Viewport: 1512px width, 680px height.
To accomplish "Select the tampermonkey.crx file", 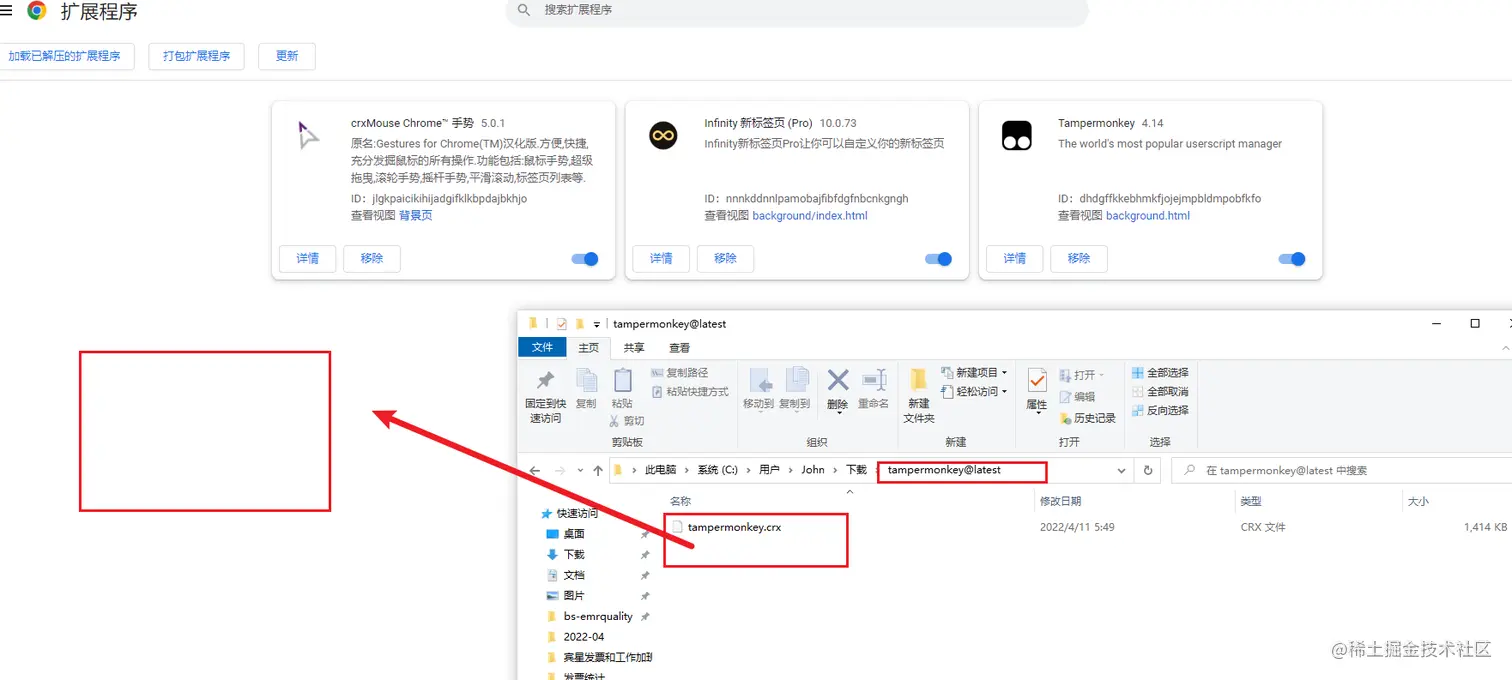I will (734, 527).
